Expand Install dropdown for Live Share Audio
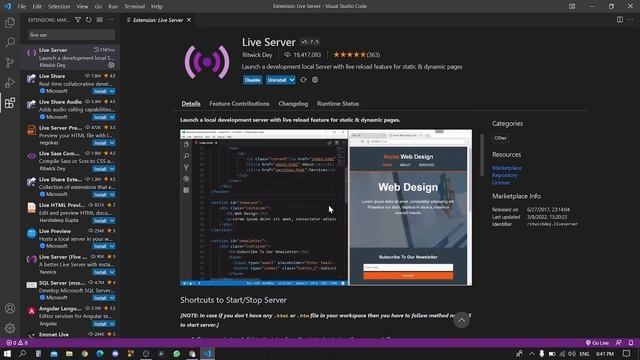This screenshot has width=640, height=360. point(112,117)
